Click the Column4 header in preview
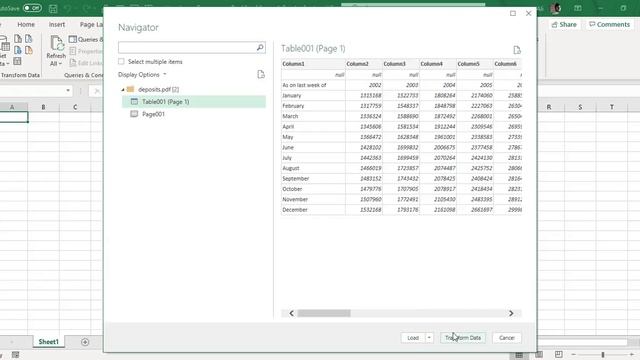 point(438,64)
